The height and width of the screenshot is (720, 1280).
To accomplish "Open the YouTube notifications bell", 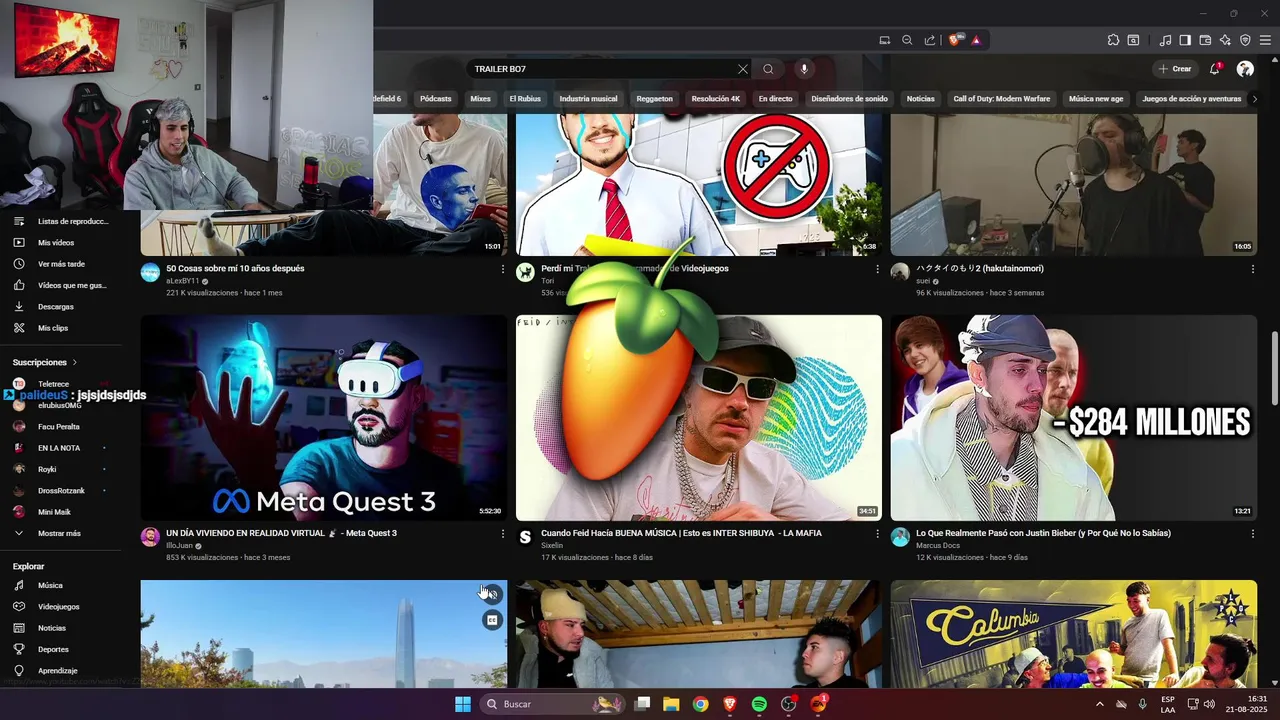I will pos(1215,69).
